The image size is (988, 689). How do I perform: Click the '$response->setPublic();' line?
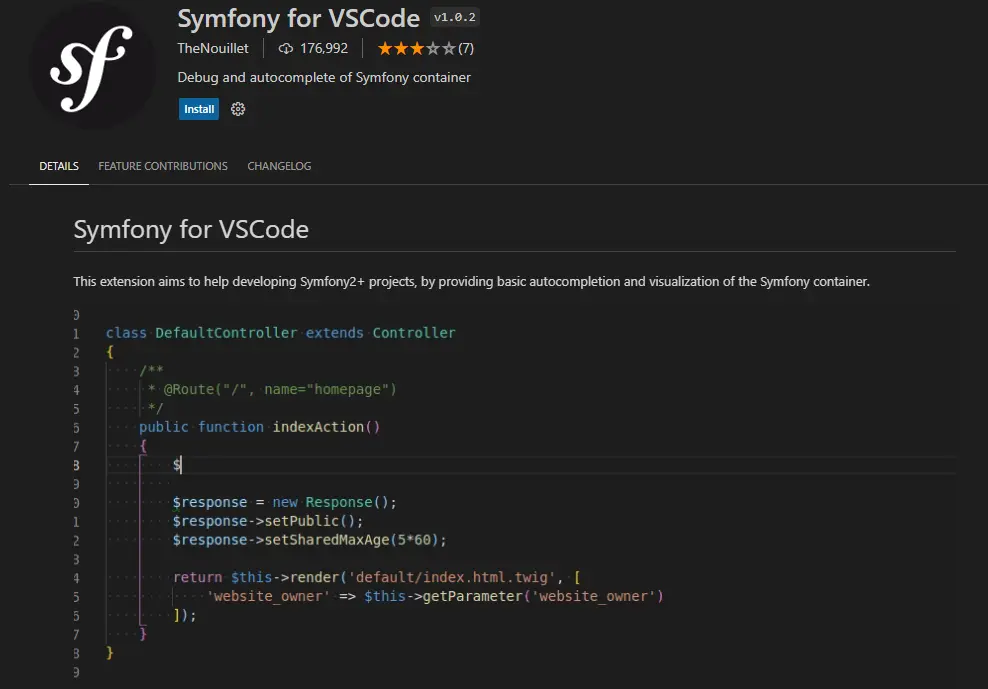pyautogui.click(x=268, y=521)
